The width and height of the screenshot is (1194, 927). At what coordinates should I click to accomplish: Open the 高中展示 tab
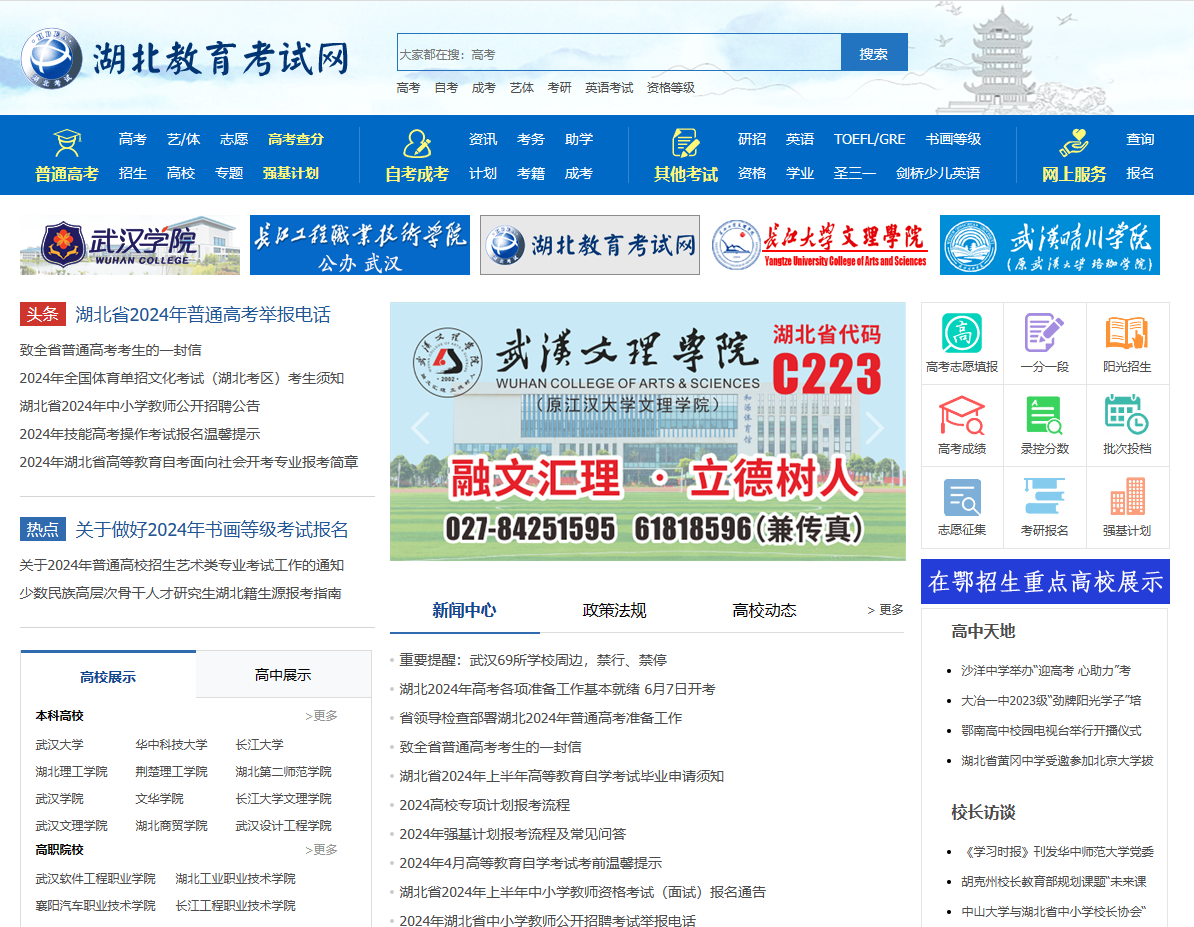point(281,674)
